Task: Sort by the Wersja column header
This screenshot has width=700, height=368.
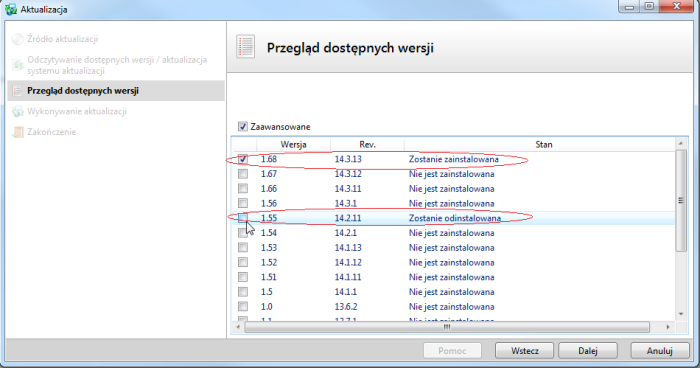Action: tap(293, 144)
